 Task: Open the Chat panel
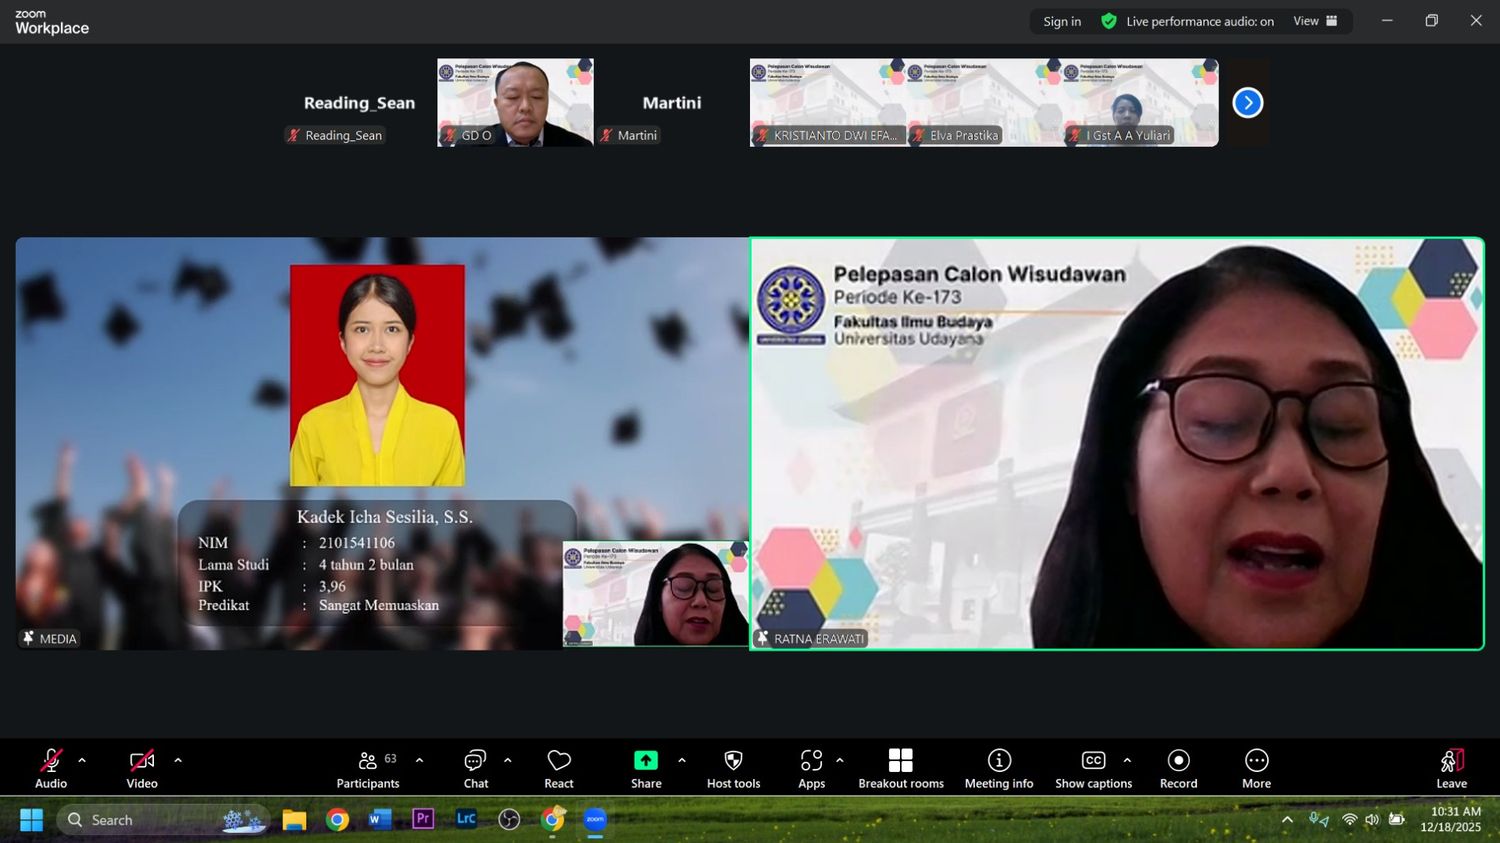click(x=475, y=768)
